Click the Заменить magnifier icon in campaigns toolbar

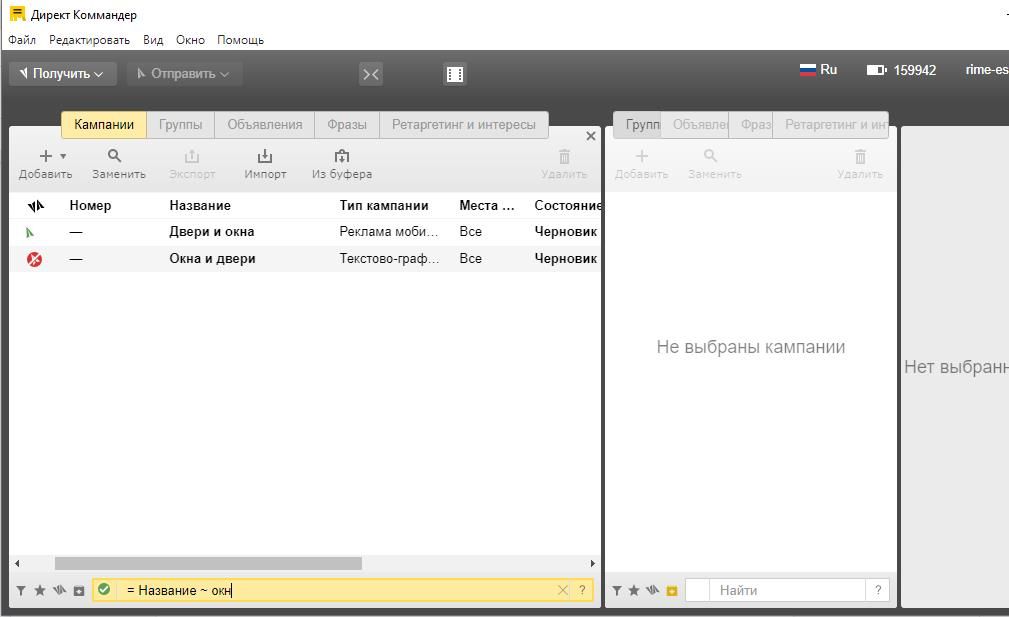point(115,156)
